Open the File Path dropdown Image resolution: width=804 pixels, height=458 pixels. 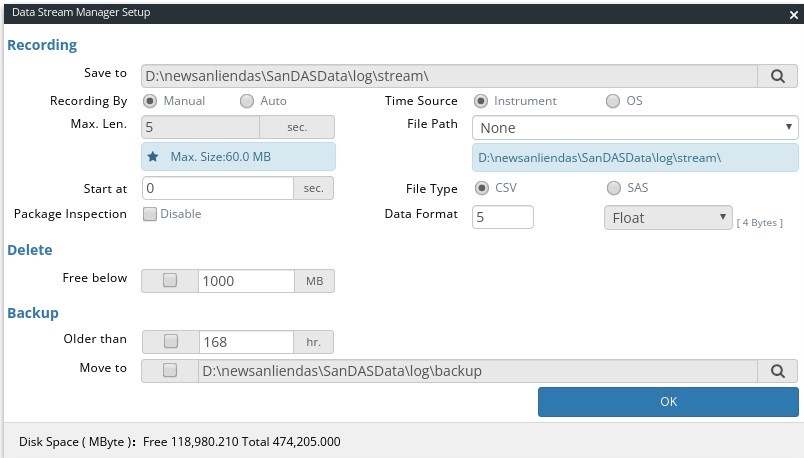click(635, 128)
